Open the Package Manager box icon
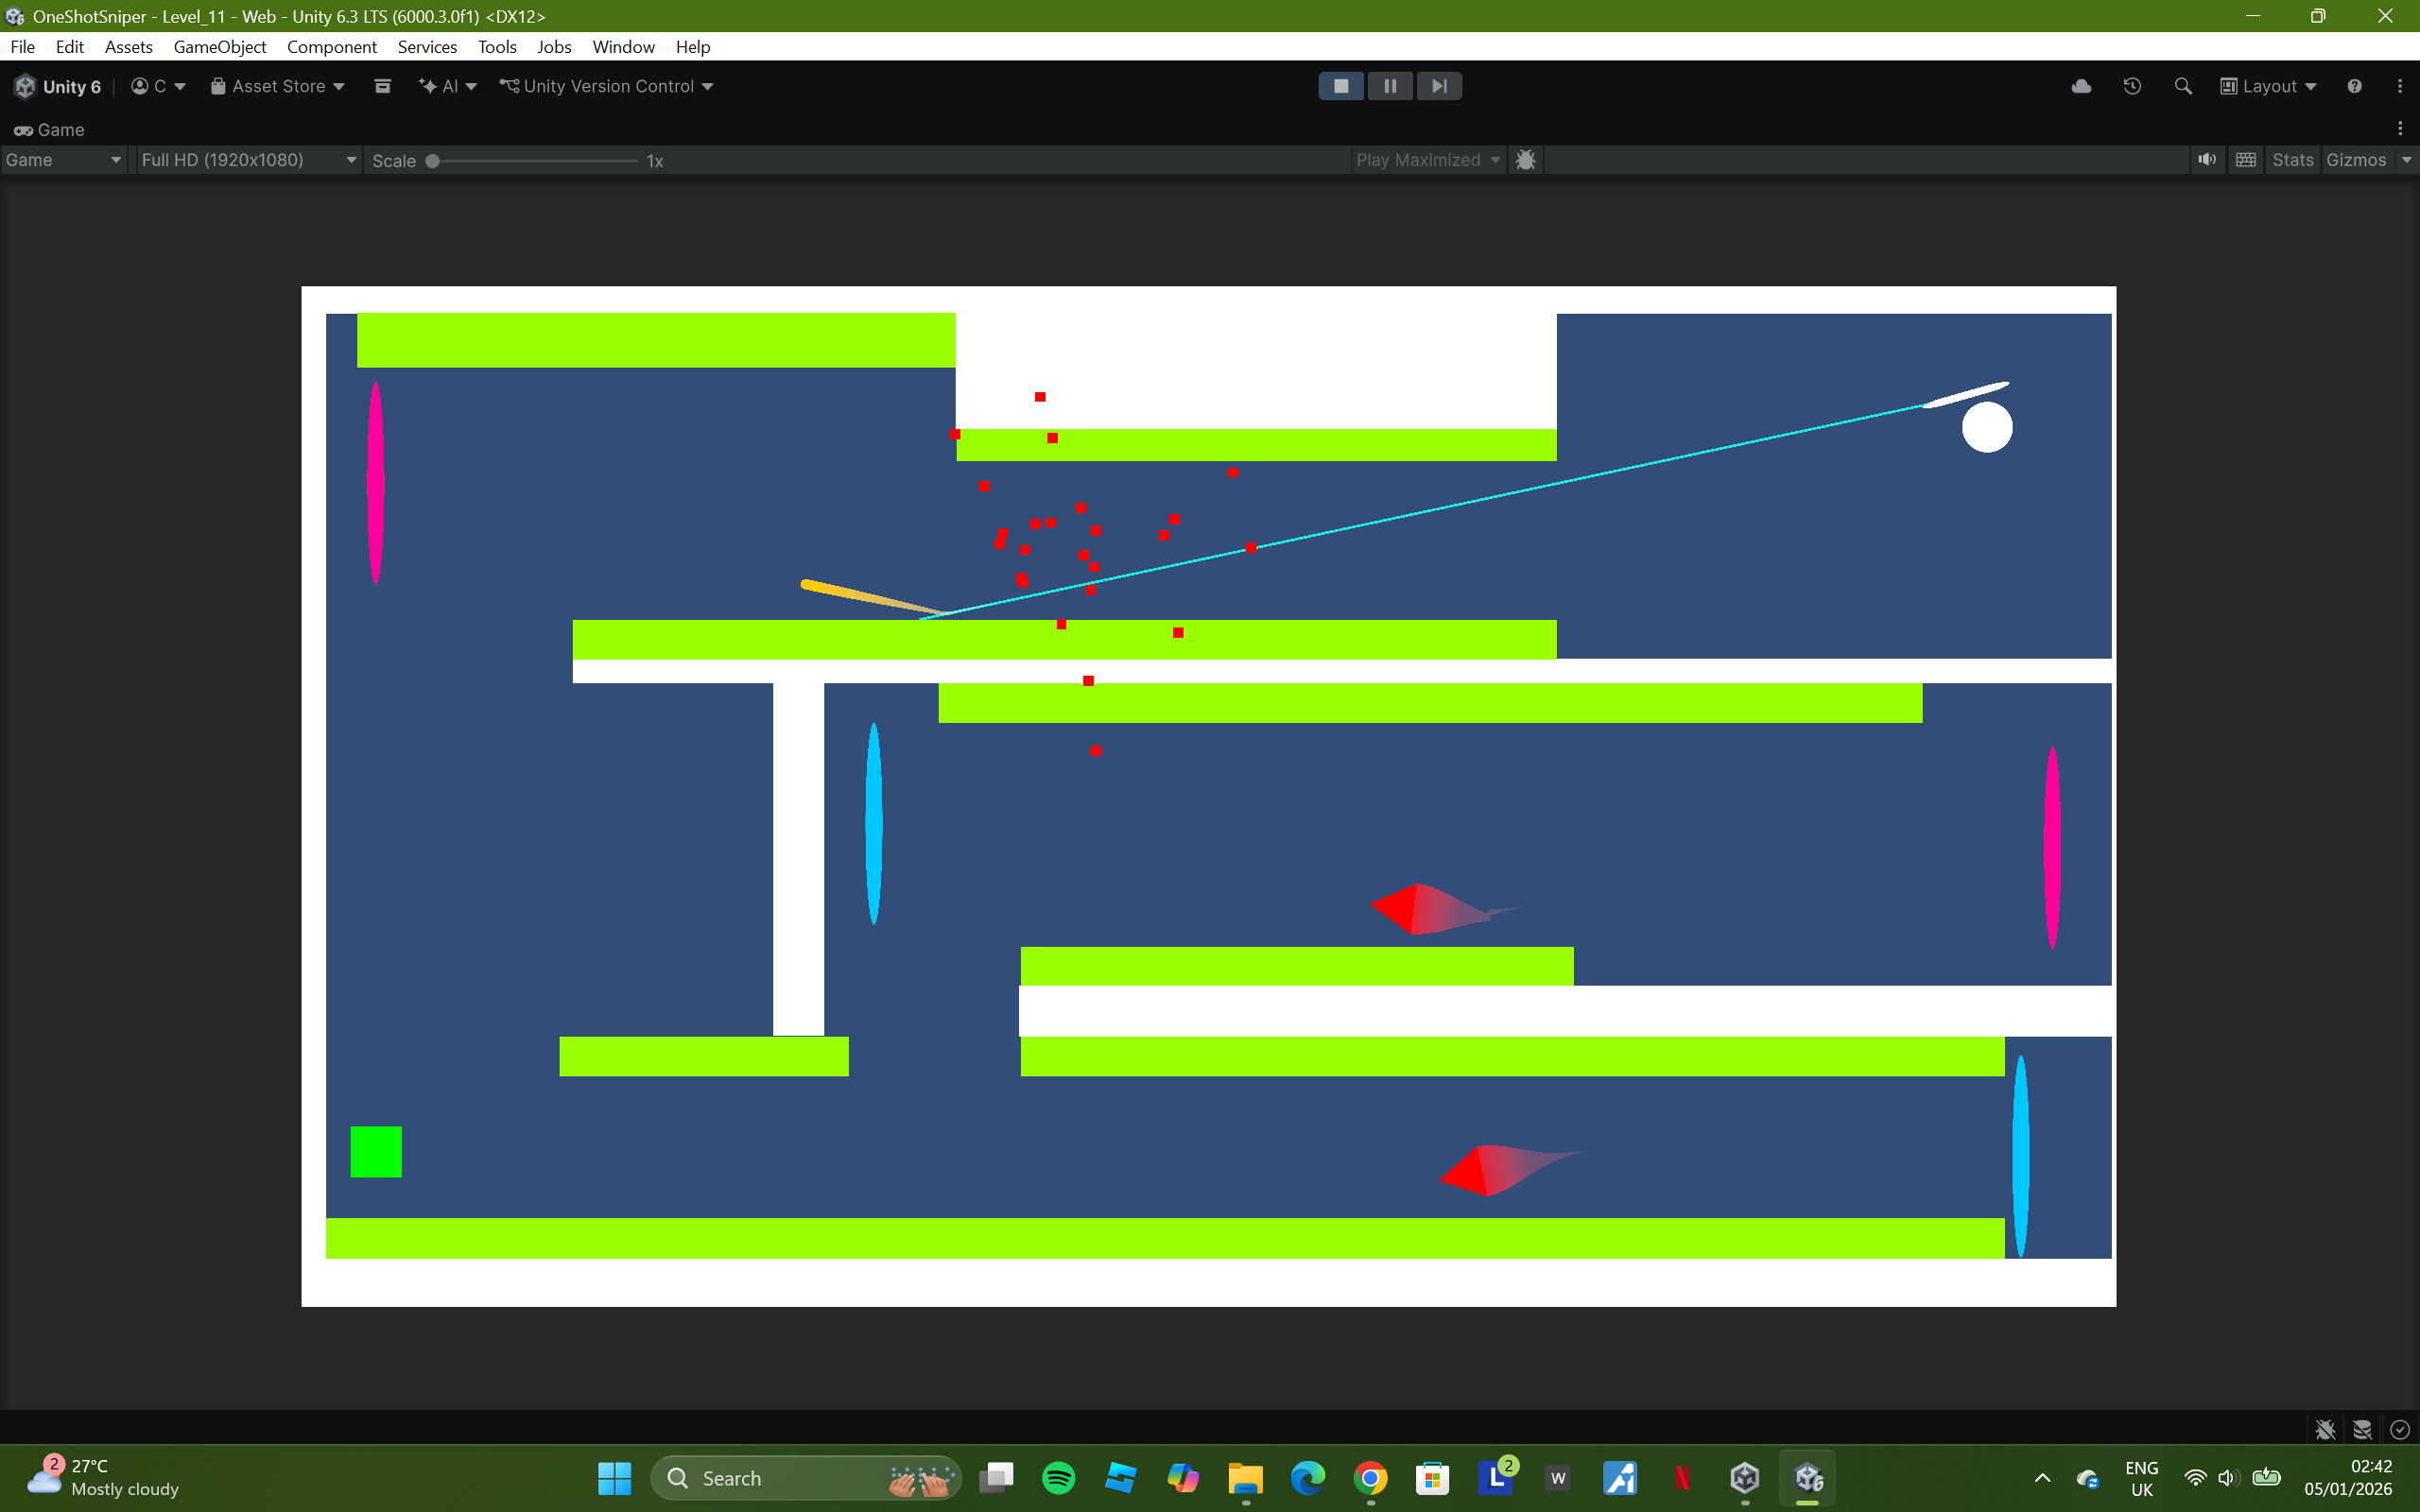The image size is (2420, 1512). click(382, 86)
